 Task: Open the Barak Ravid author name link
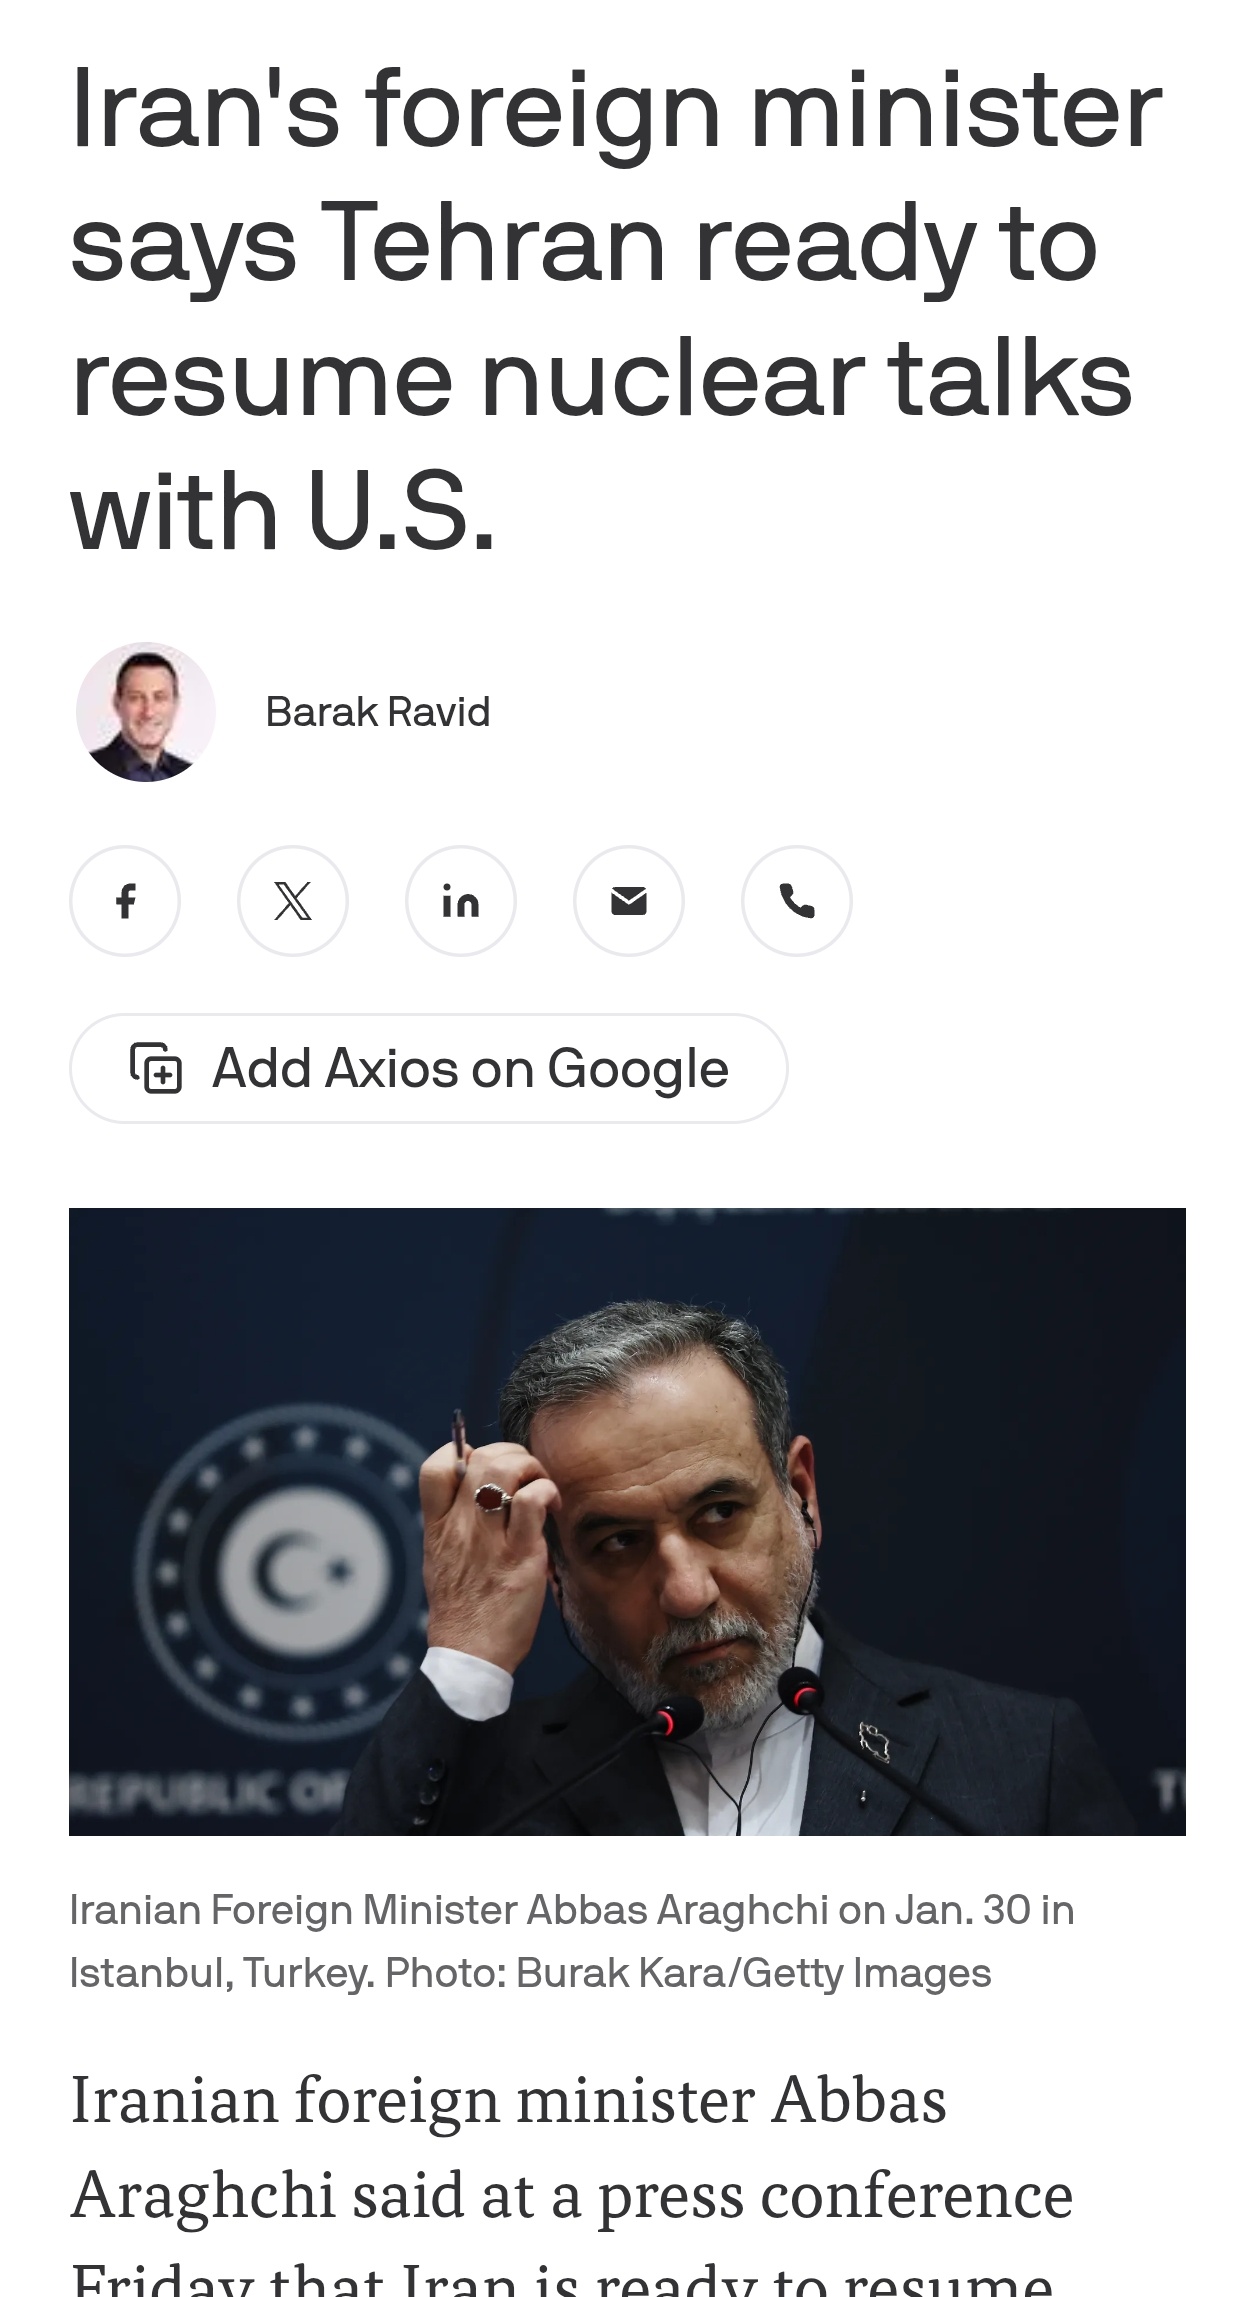pos(378,712)
